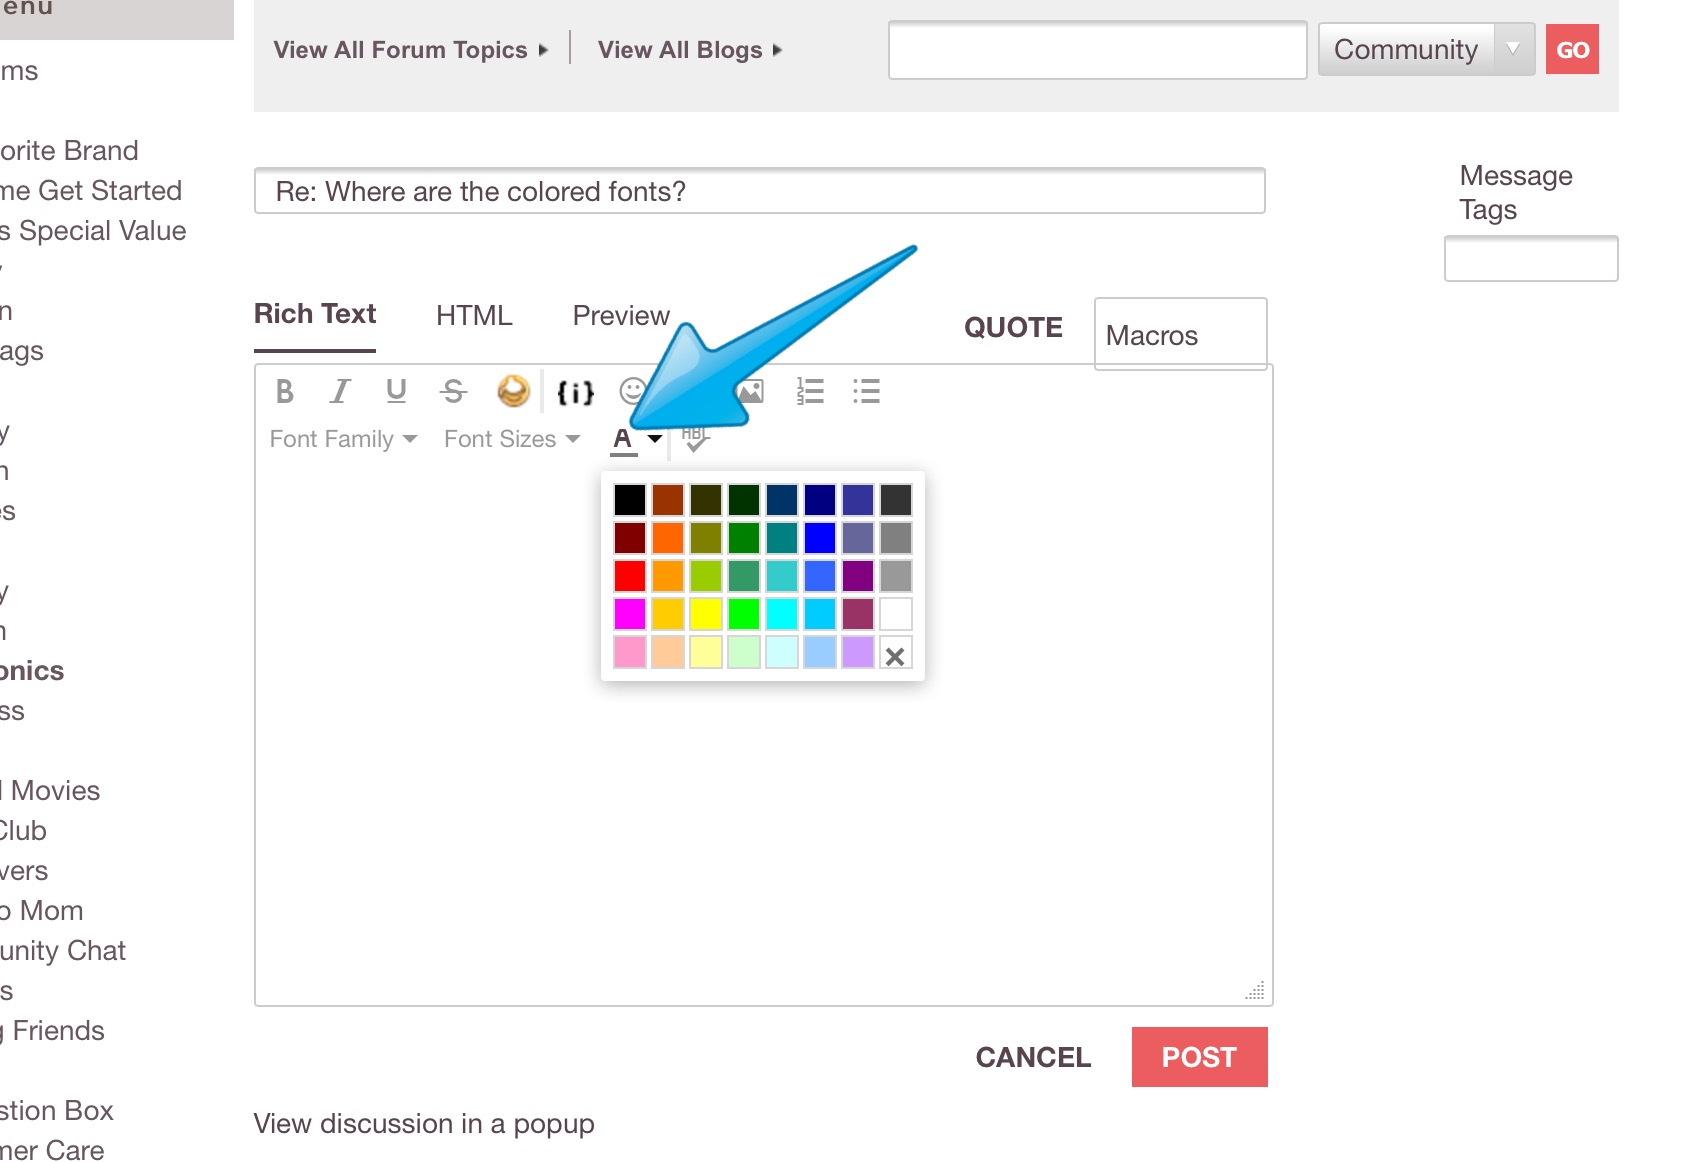The width and height of the screenshot is (1694, 1162).
Task: Pick the bright red color swatch
Action: click(x=630, y=576)
